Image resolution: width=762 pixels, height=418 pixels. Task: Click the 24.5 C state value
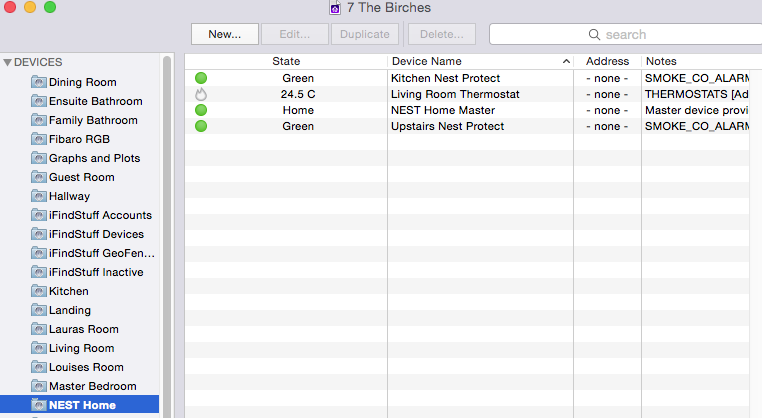click(x=298, y=94)
